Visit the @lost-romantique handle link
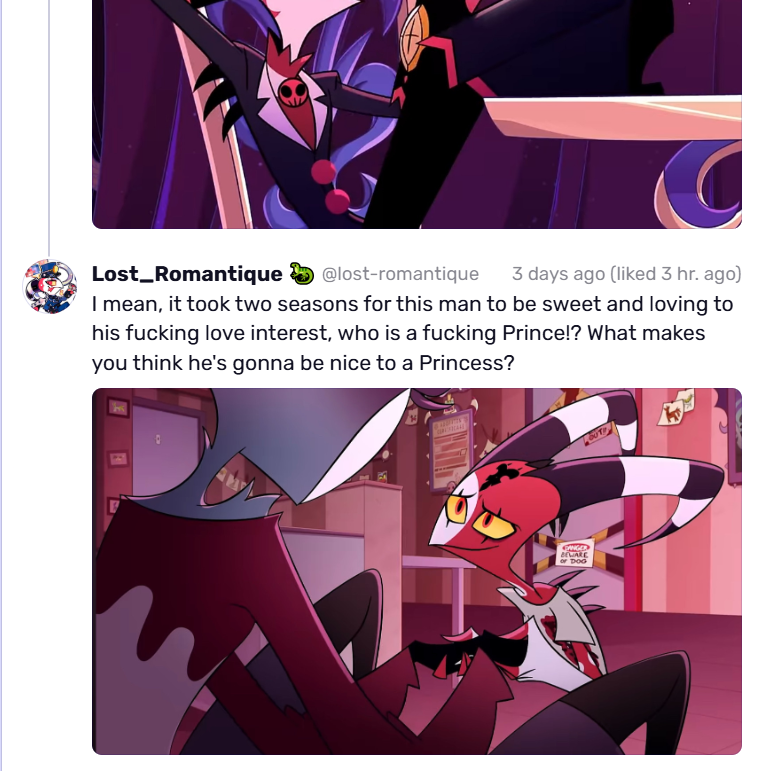Image resolution: width=762 pixels, height=771 pixels. point(400,274)
